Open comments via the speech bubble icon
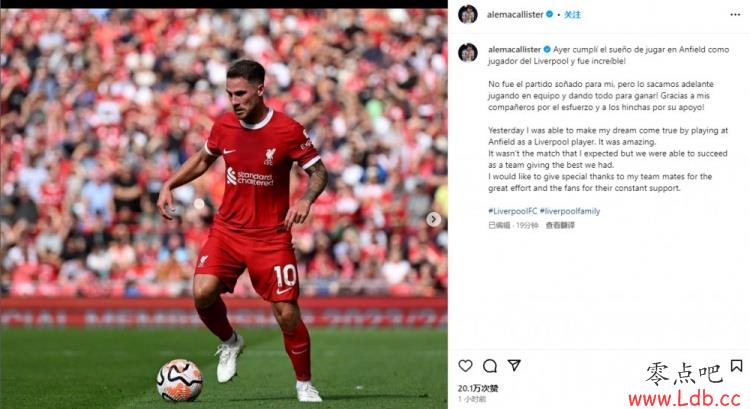The image size is (750, 409). coord(490,366)
